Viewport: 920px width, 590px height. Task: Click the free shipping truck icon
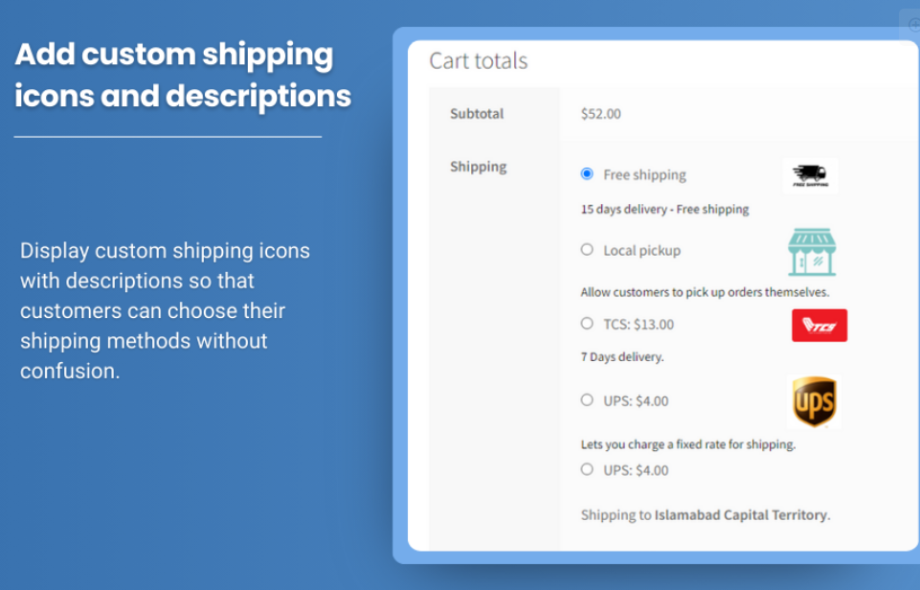point(809,175)
